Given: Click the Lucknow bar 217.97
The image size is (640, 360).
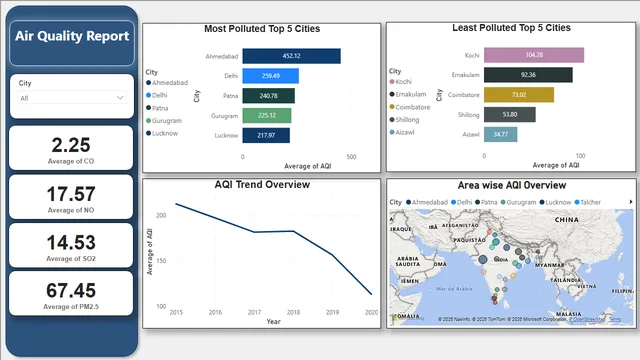Looking at the screenshot, I should (266, 136).
